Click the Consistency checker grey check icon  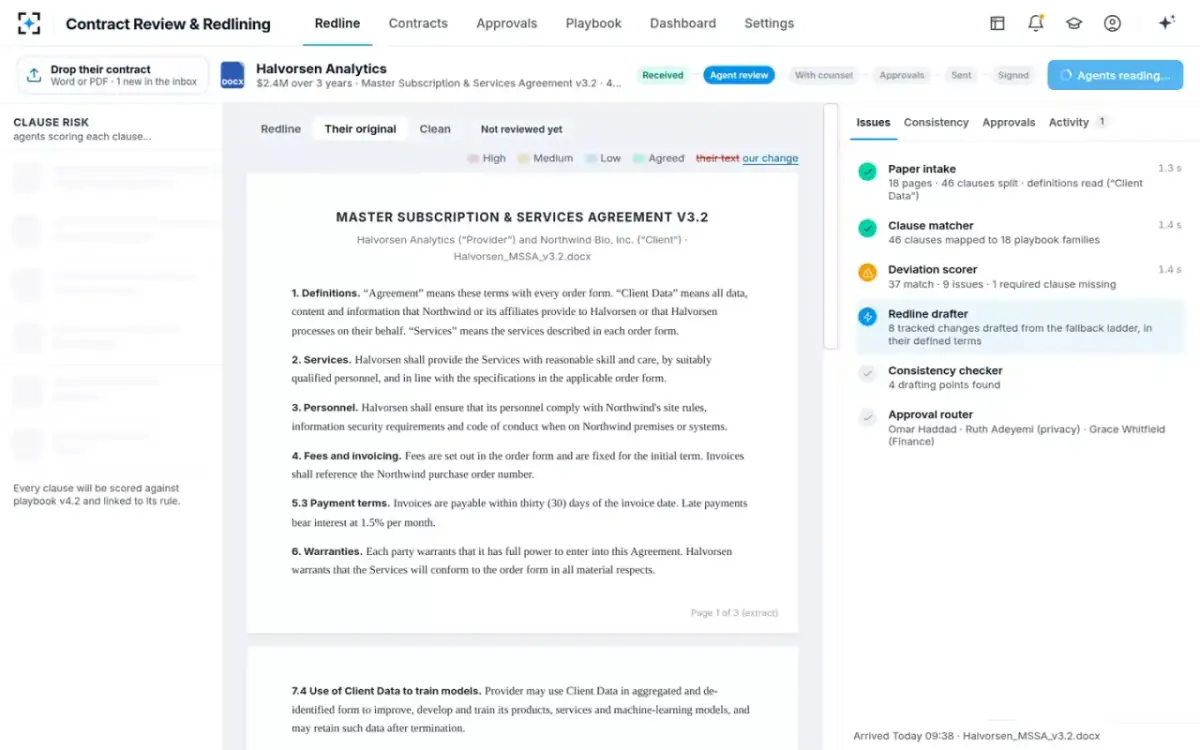pos(867,373)
